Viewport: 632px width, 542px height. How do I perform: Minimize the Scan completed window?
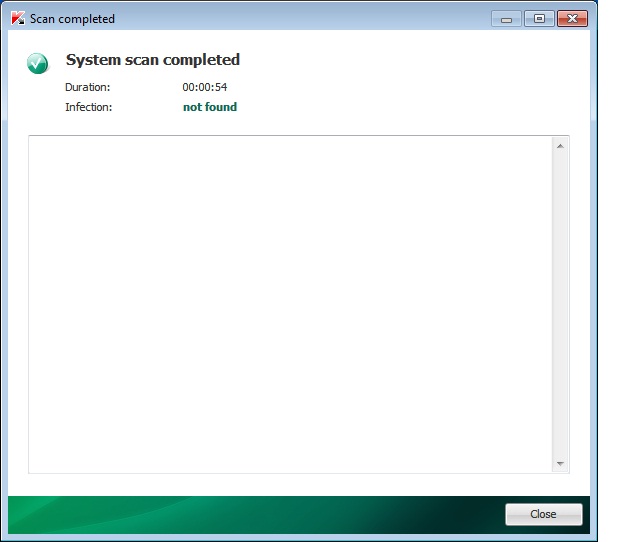[507, 18]
